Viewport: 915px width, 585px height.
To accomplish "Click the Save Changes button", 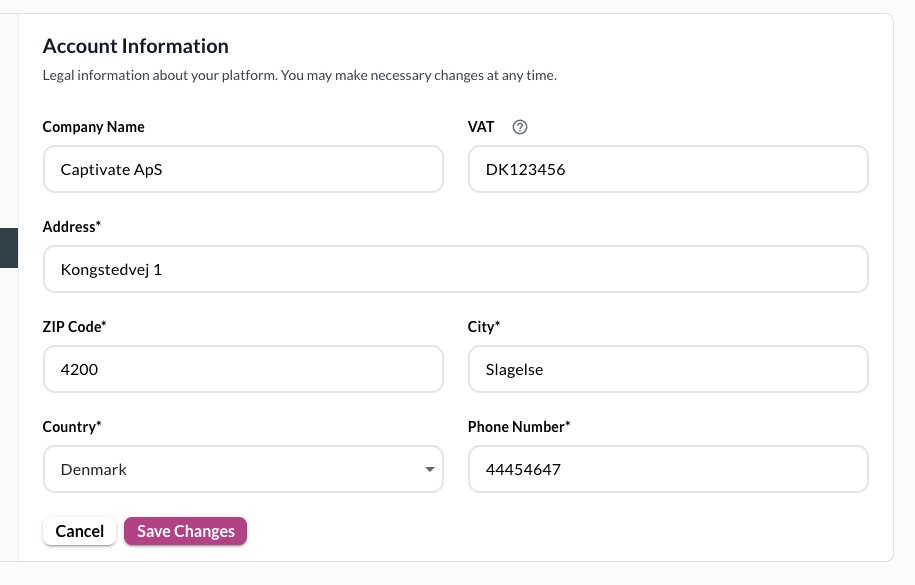I will 185,531.
